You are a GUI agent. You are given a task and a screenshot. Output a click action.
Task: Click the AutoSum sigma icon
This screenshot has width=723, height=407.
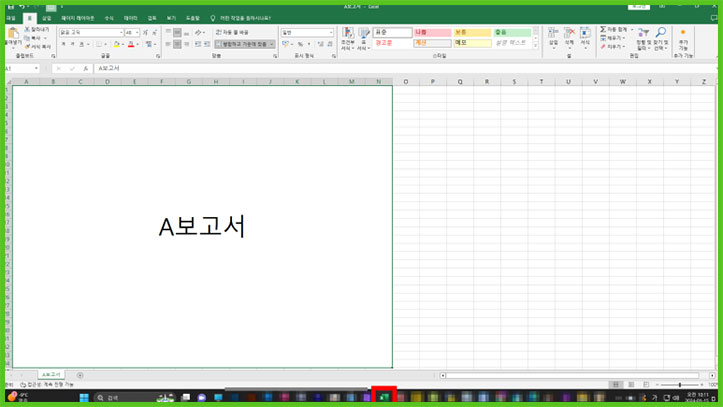tap(603, 29)
